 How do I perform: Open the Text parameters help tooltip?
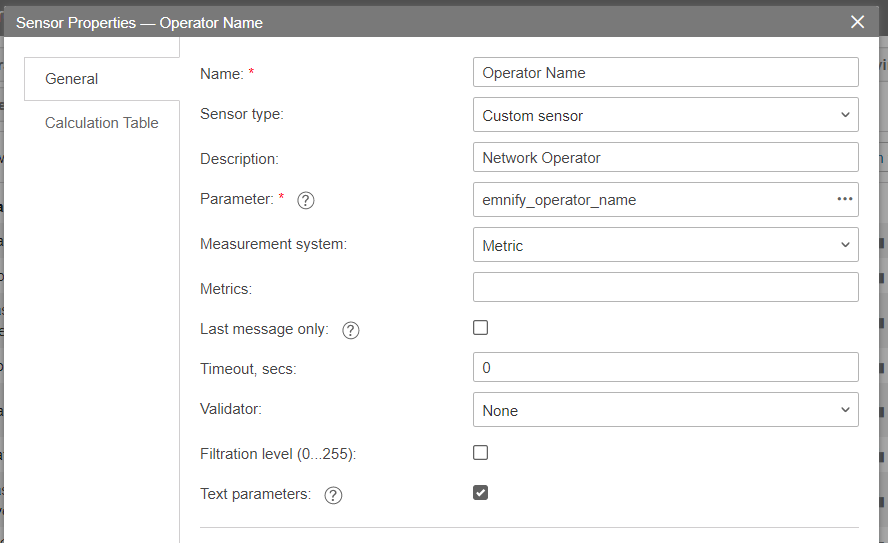click(333, 495)
